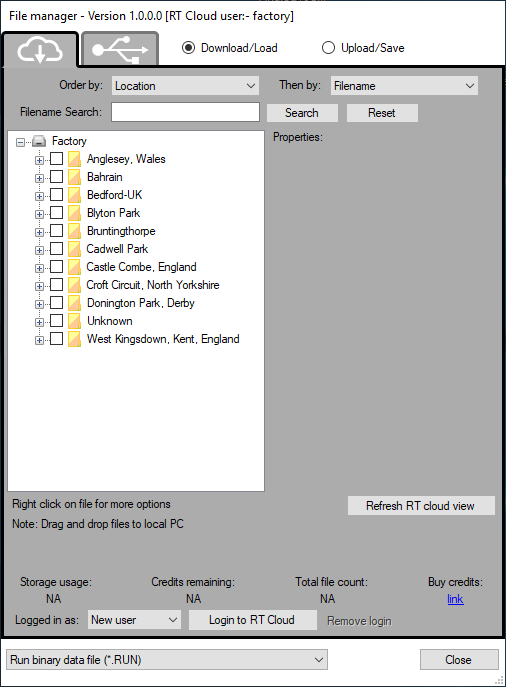Click the Blyton Park folder icon
The image size is (506, 687).
click(74, 213)
